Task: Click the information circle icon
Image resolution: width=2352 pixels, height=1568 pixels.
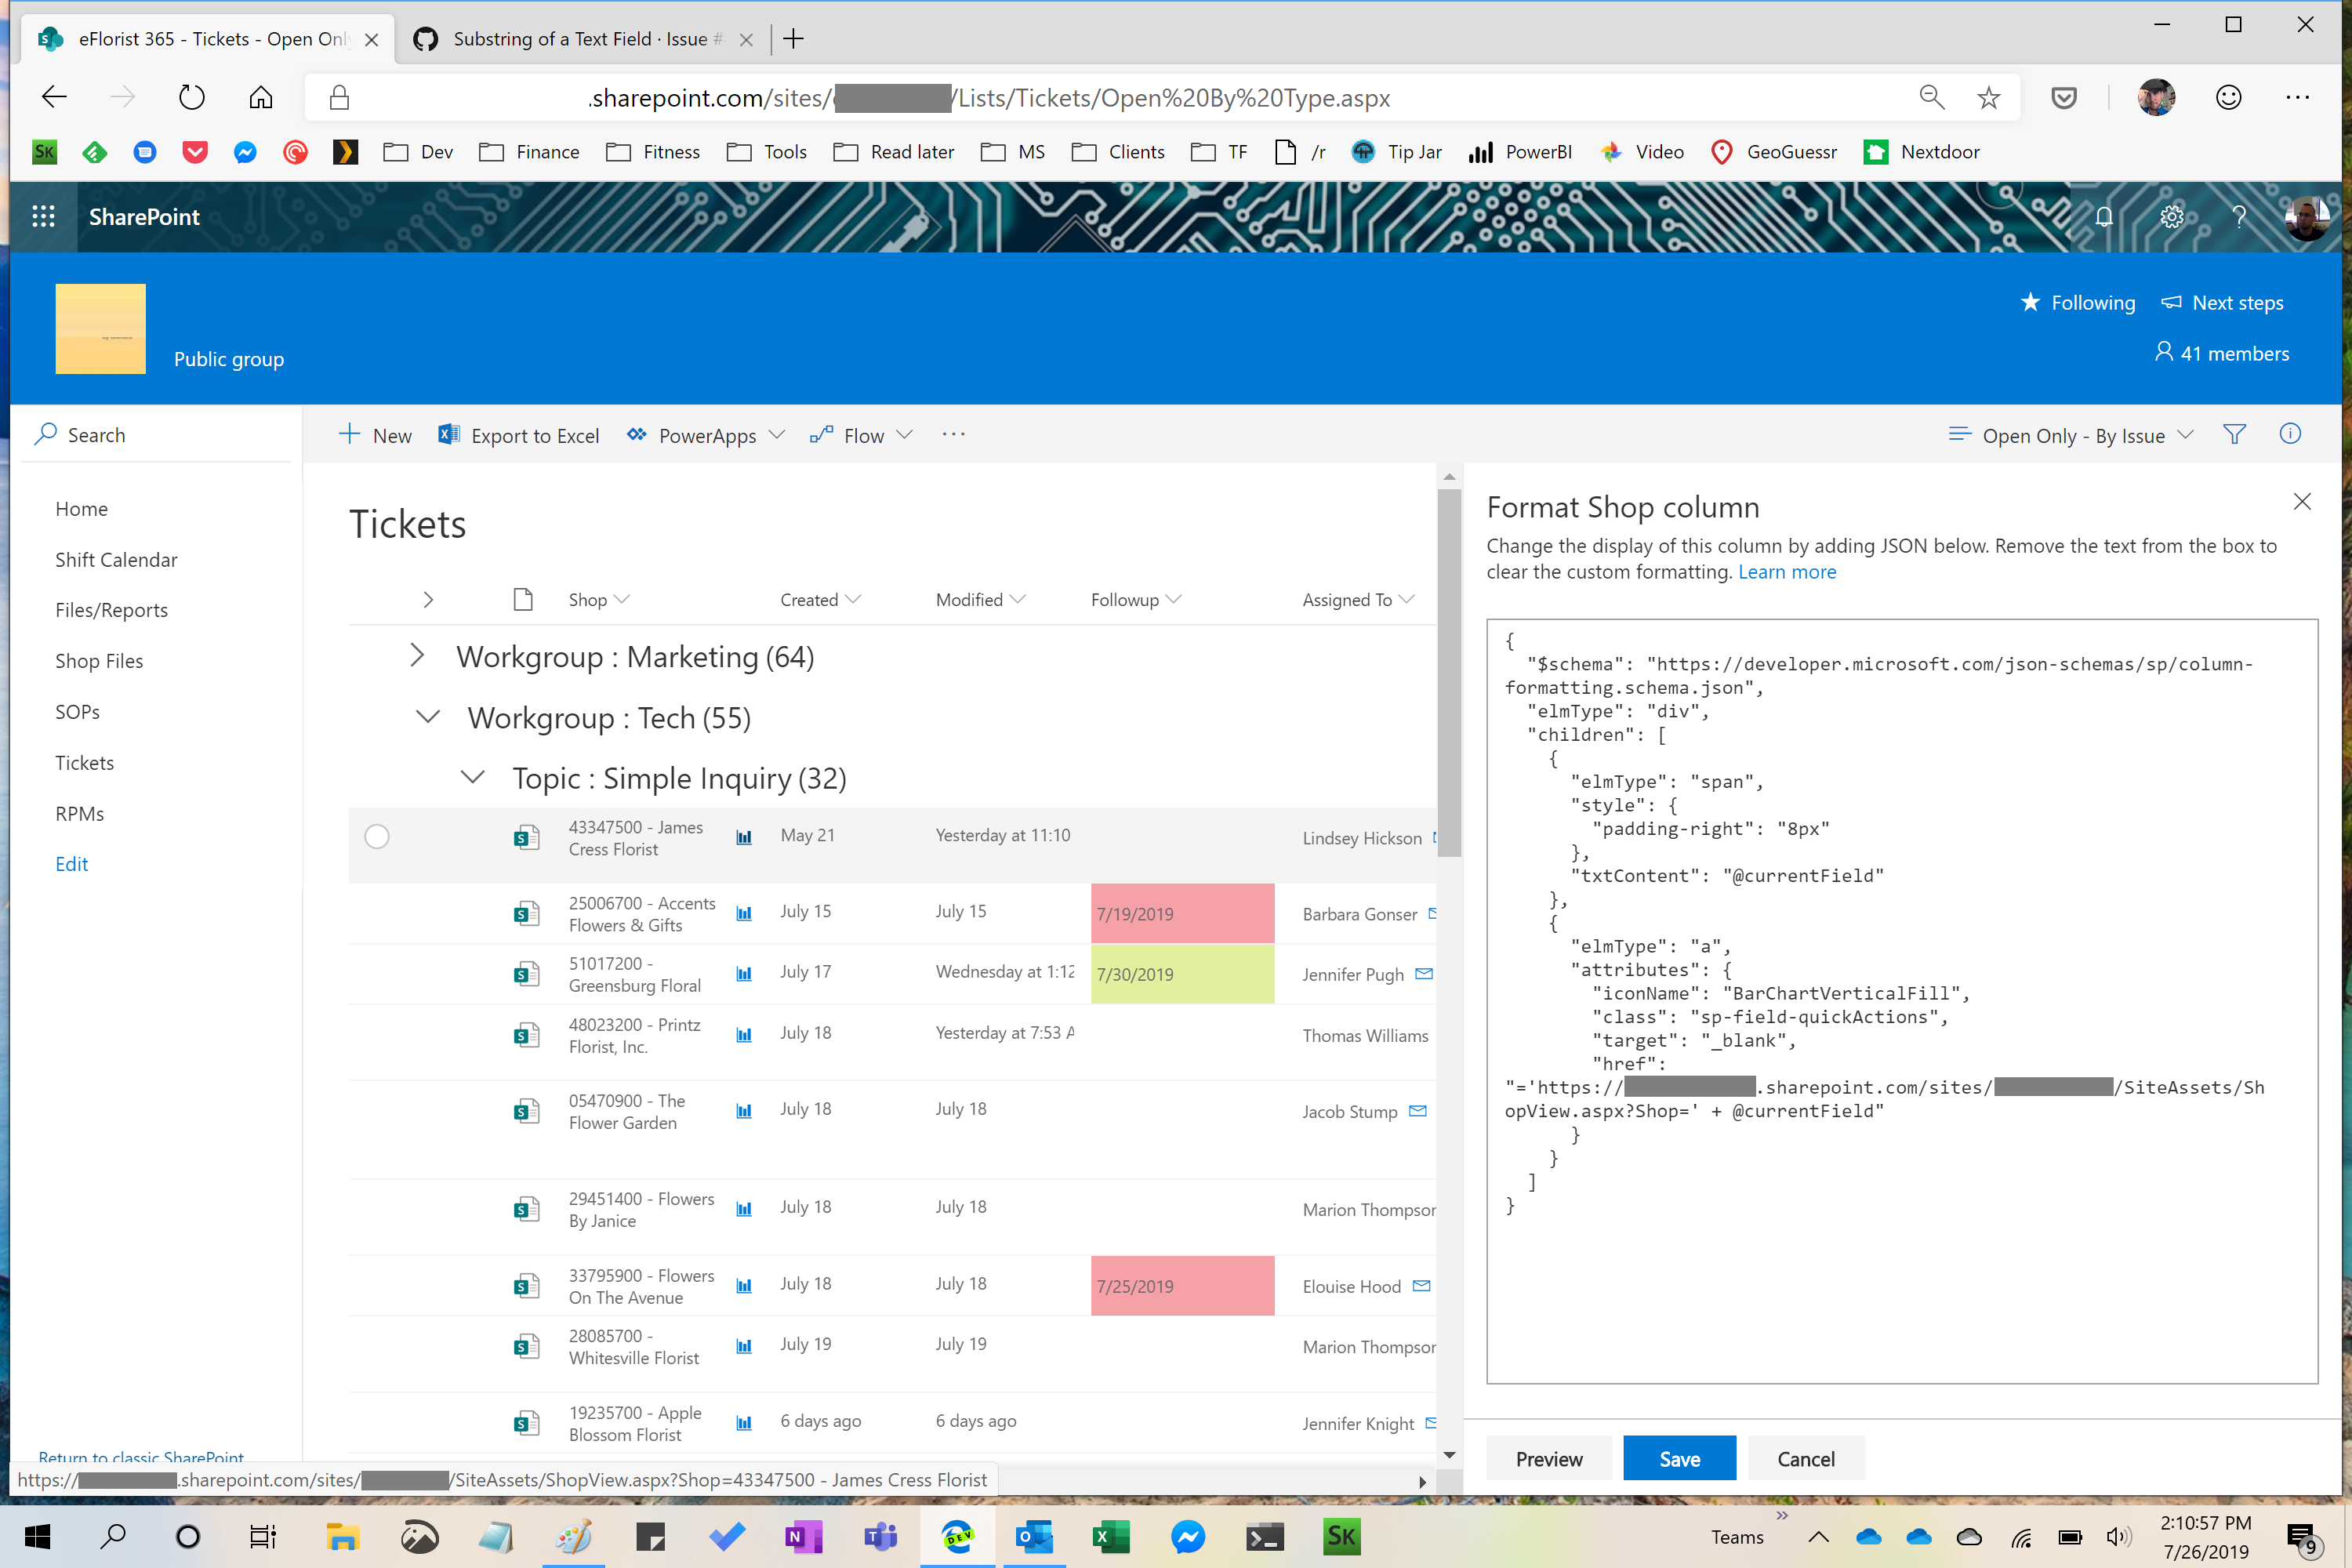Action: [x=2291, y=433]
